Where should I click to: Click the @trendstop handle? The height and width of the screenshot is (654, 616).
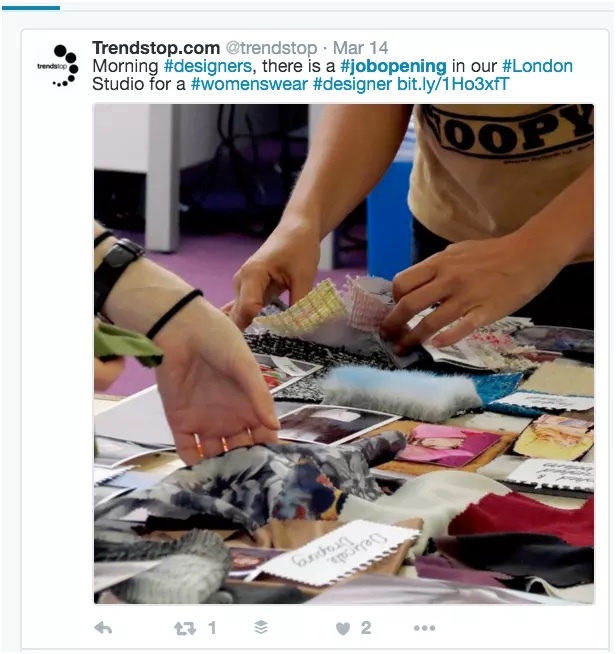point(271,48)
